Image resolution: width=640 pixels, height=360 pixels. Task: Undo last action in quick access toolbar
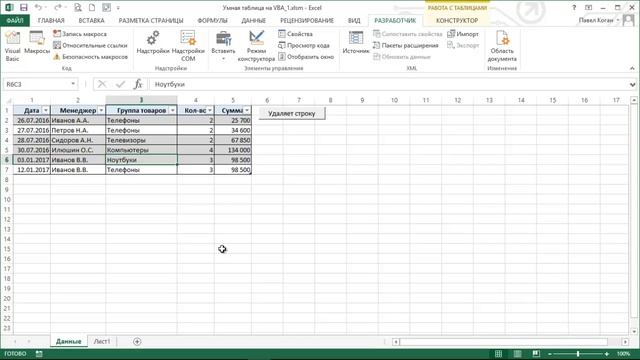pos(38,8)
